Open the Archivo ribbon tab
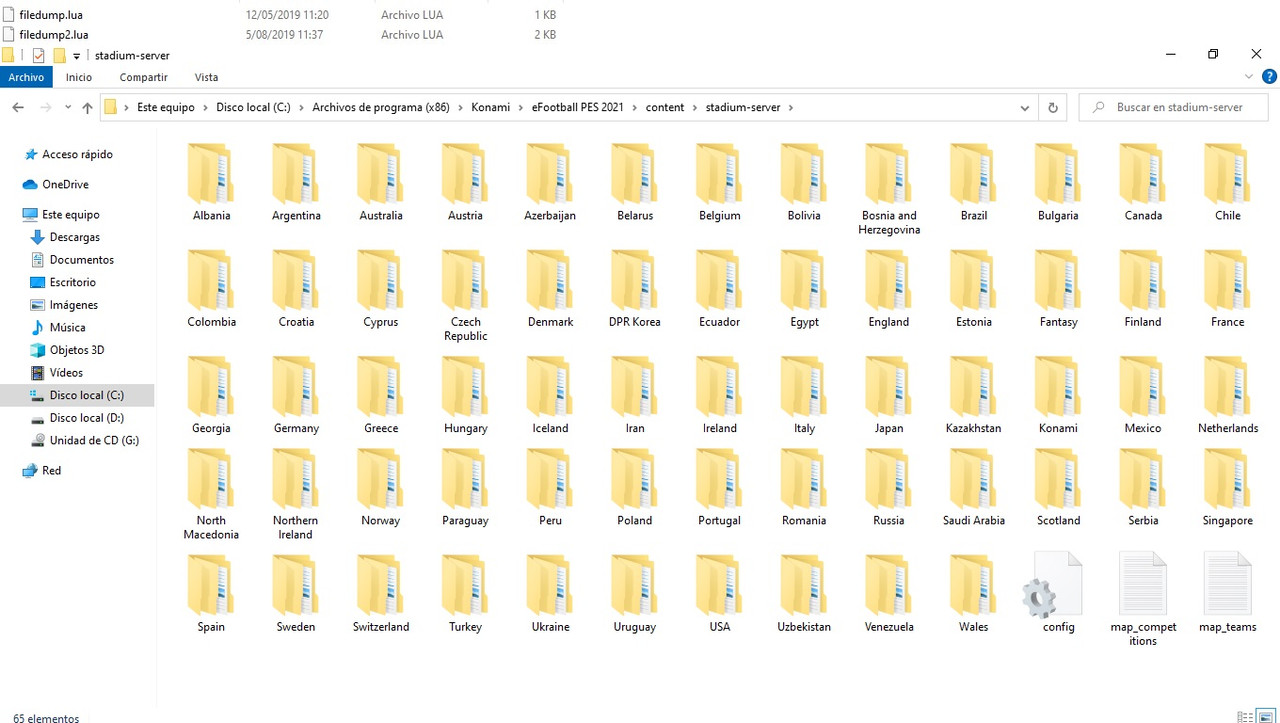 click(26, 77)
